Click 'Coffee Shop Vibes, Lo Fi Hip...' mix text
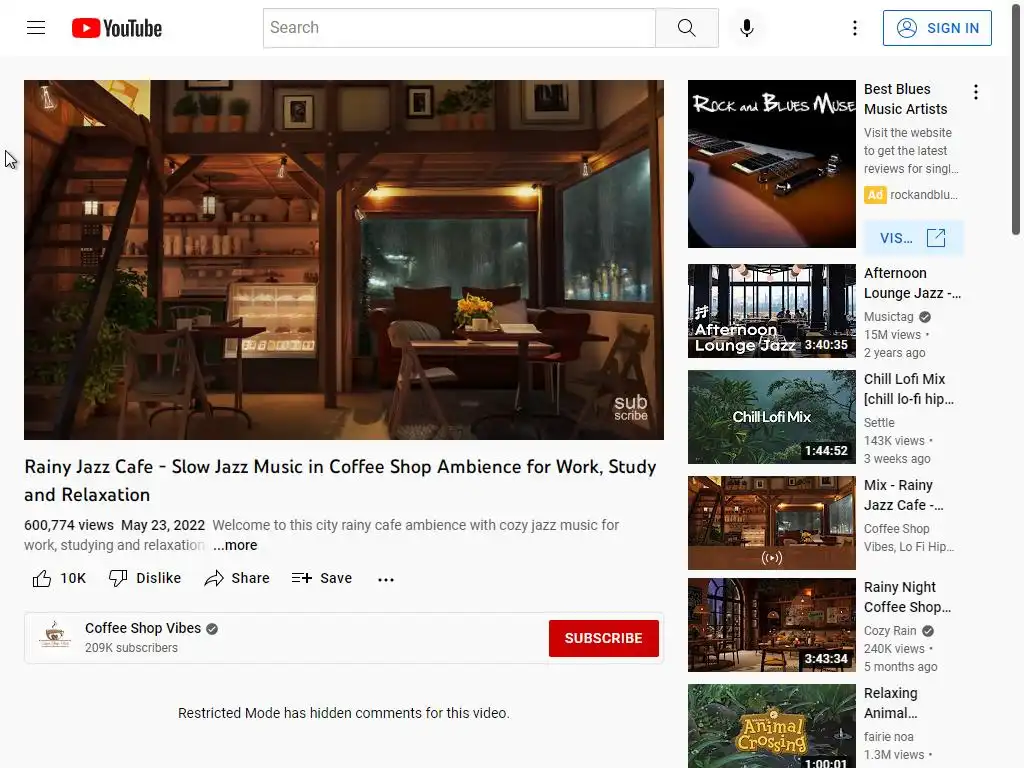 tap(908, 537)
